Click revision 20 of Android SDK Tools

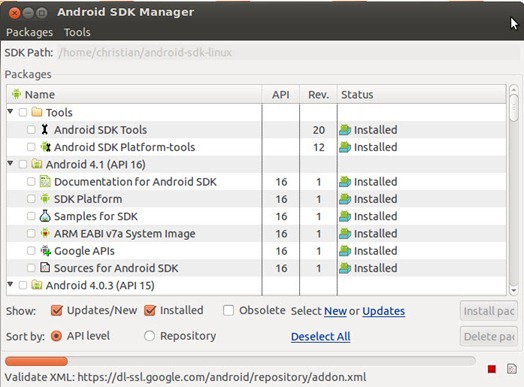coord(319,130)
